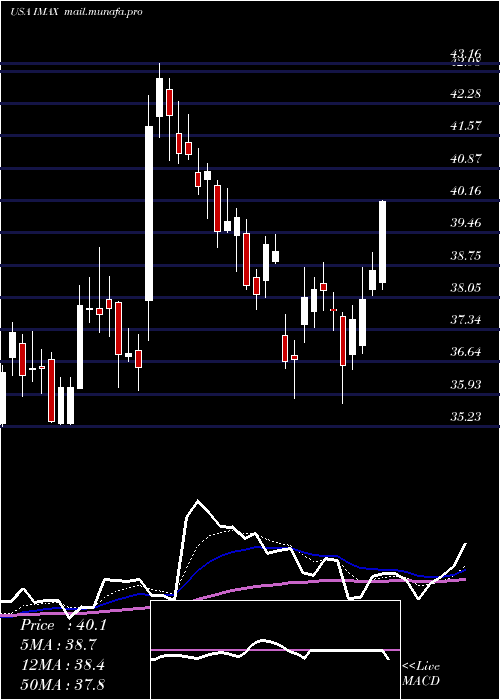Select the 35.23 price axis label
This screenshot has height=700, width=500.
click(466, 416)
